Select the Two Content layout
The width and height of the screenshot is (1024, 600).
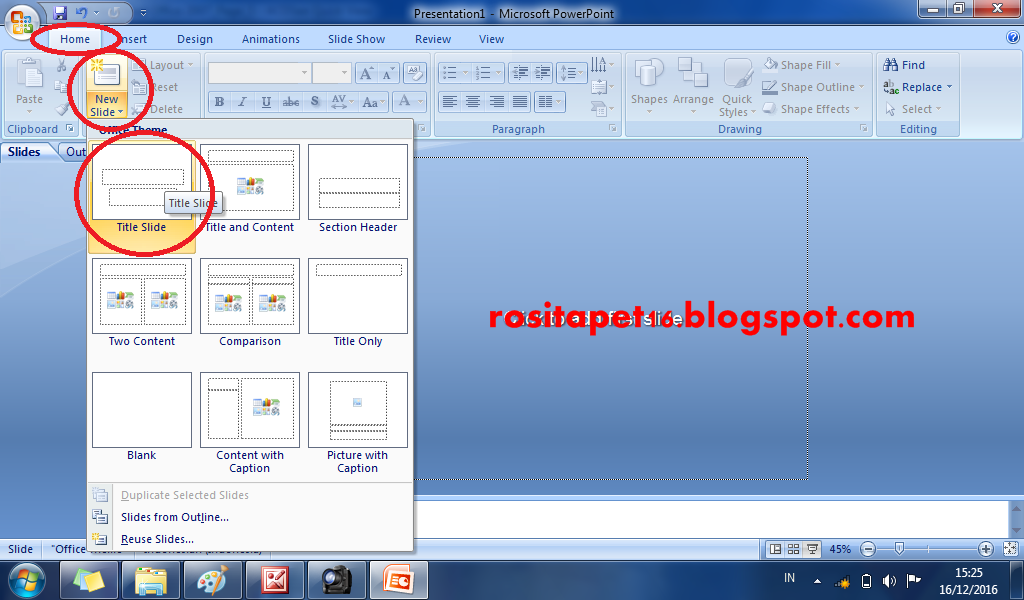[x=142, y=304]
